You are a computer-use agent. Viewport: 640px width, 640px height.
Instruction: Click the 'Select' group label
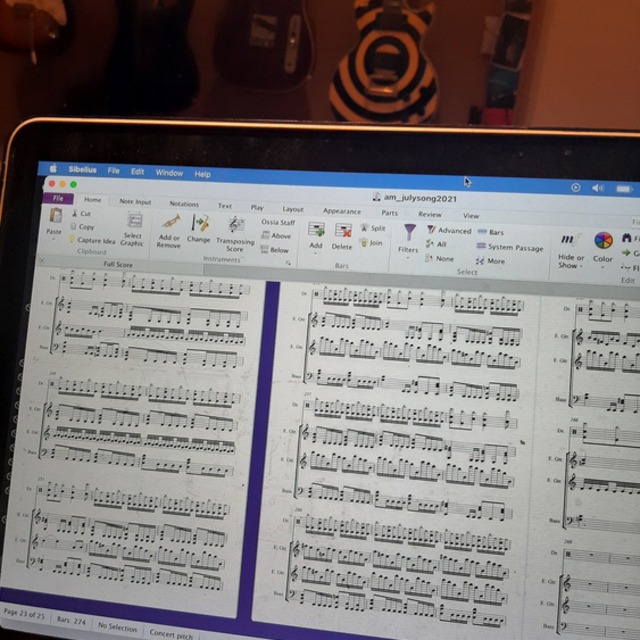tap(467, 272)
